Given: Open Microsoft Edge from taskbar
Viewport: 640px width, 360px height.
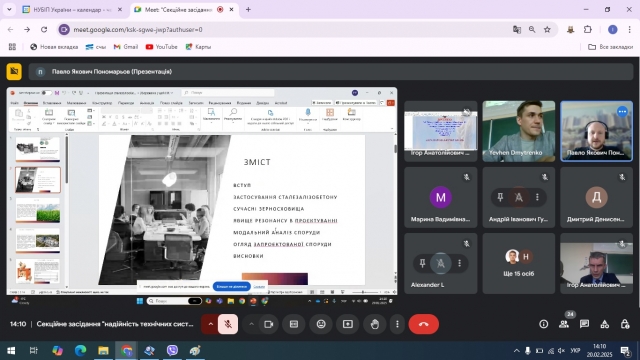Looking at the screenshot, I should coord(80,351).
